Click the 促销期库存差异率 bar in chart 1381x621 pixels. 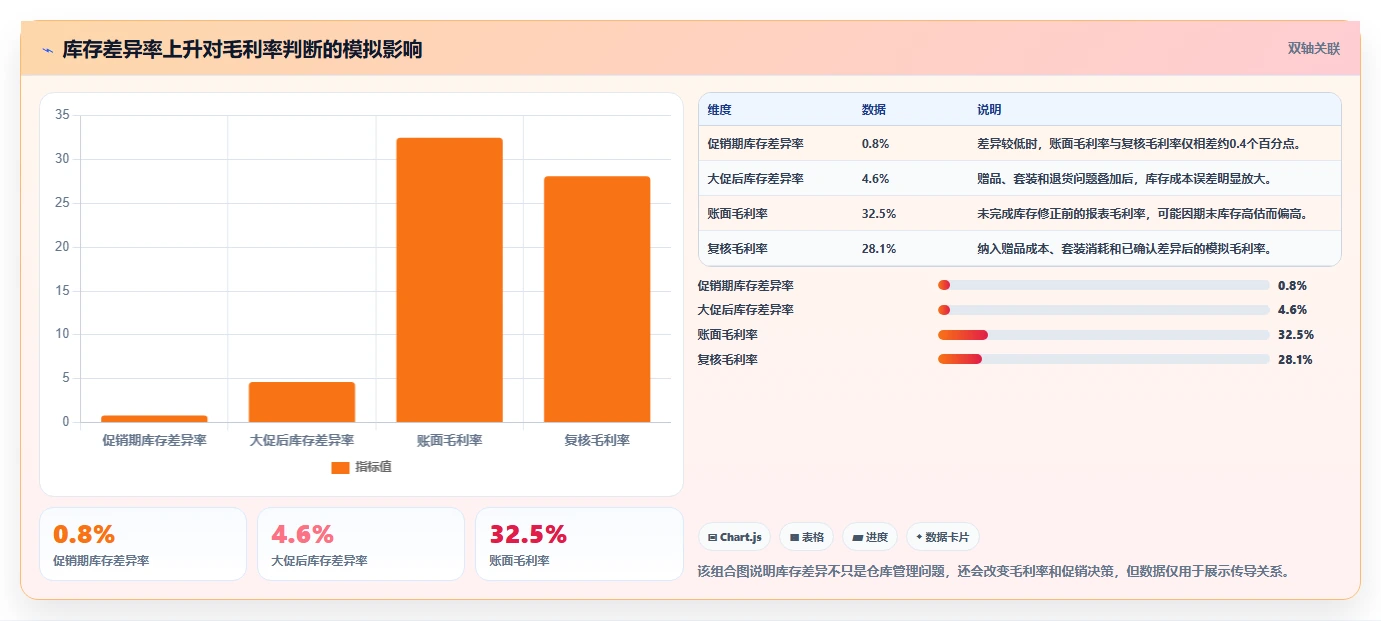point(154,419)
